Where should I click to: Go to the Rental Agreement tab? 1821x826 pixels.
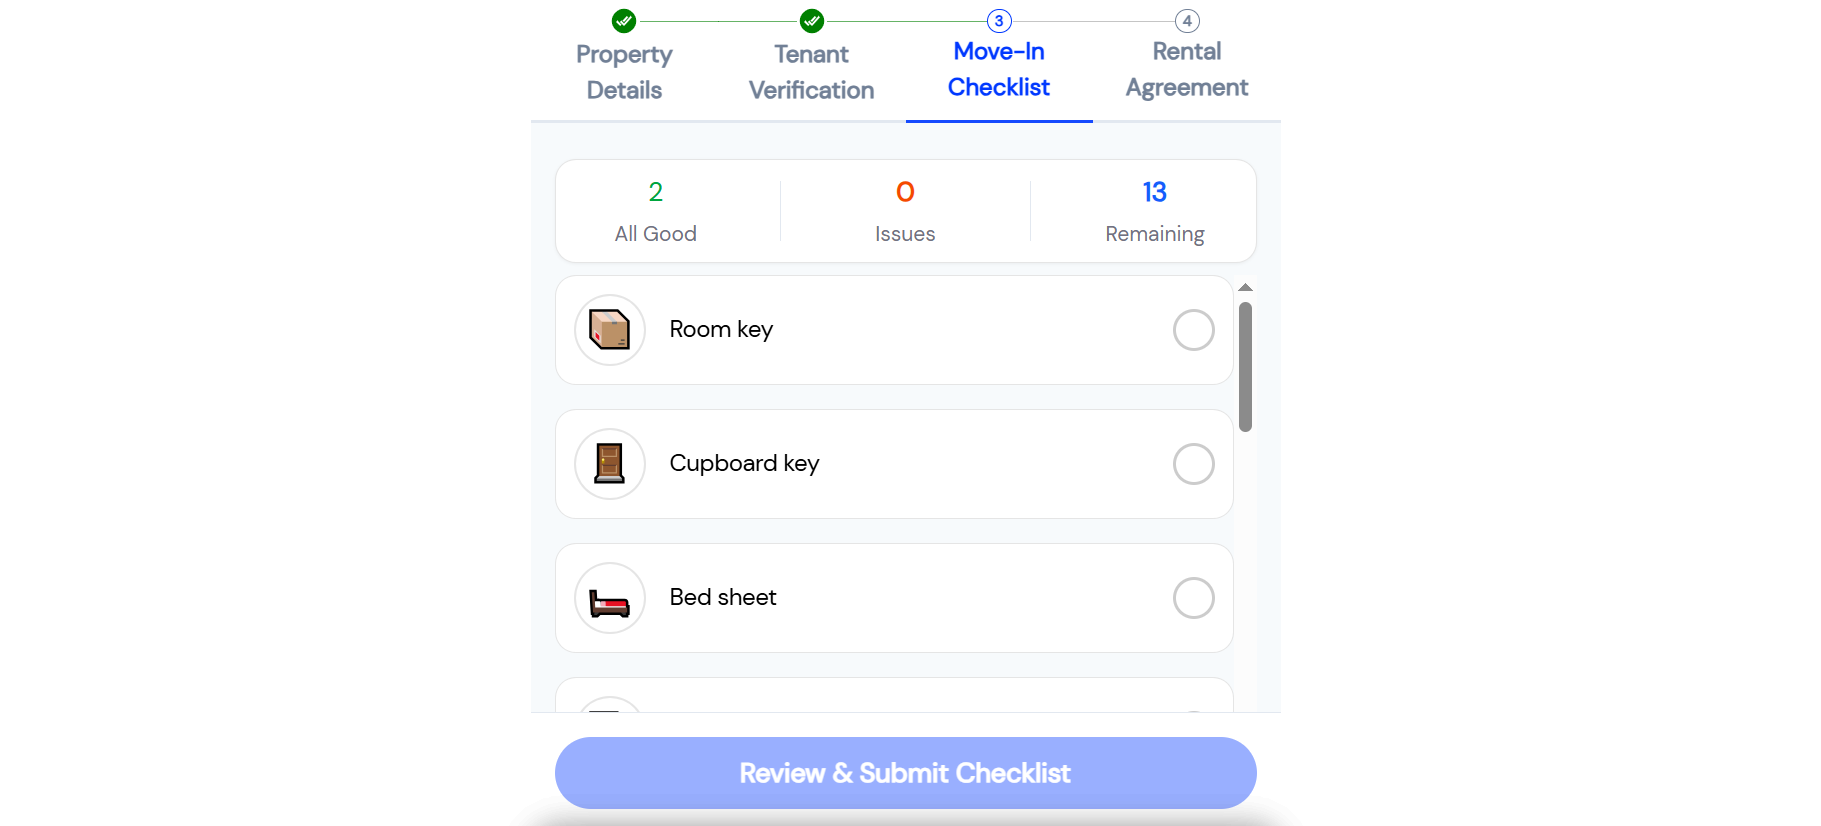pyautogui.click(x=1187, y=69)
